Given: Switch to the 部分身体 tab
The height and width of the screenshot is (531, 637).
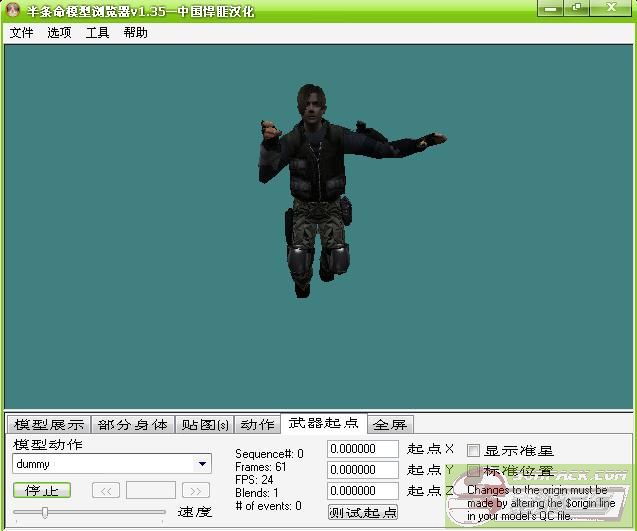Looking at the screenshot, I should [133, 425].
